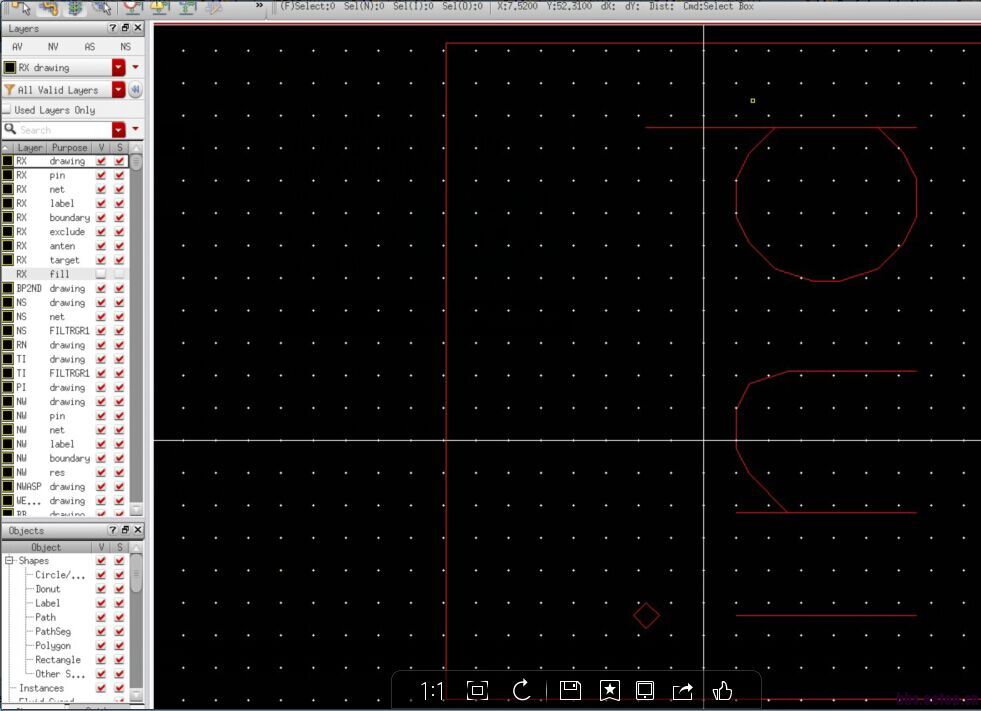Toggle selectability of RX net layer
This screenshot has height=711, width=981.
[x=119, y=189]
